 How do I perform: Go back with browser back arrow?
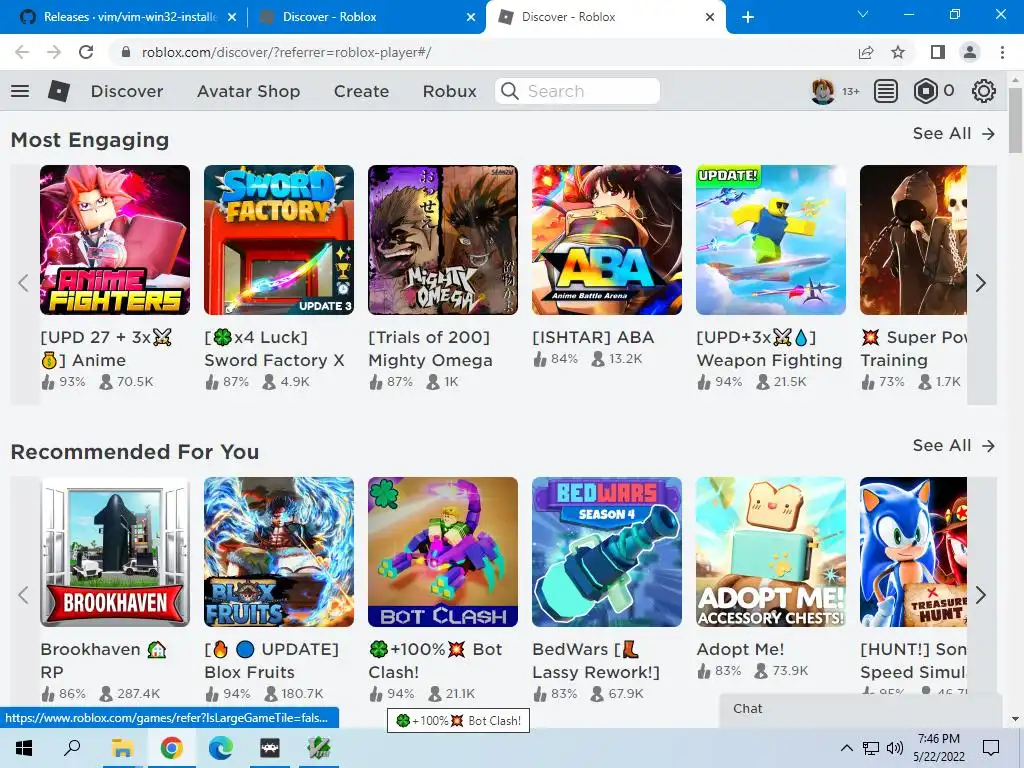(22, 52)
